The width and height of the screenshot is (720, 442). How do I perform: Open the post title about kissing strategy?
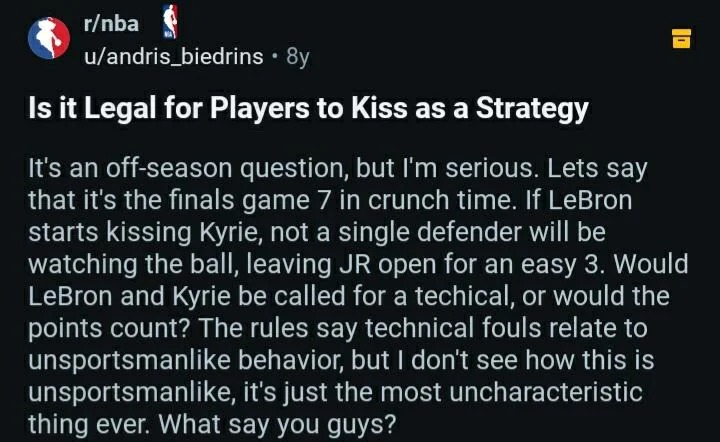(308, 108)
